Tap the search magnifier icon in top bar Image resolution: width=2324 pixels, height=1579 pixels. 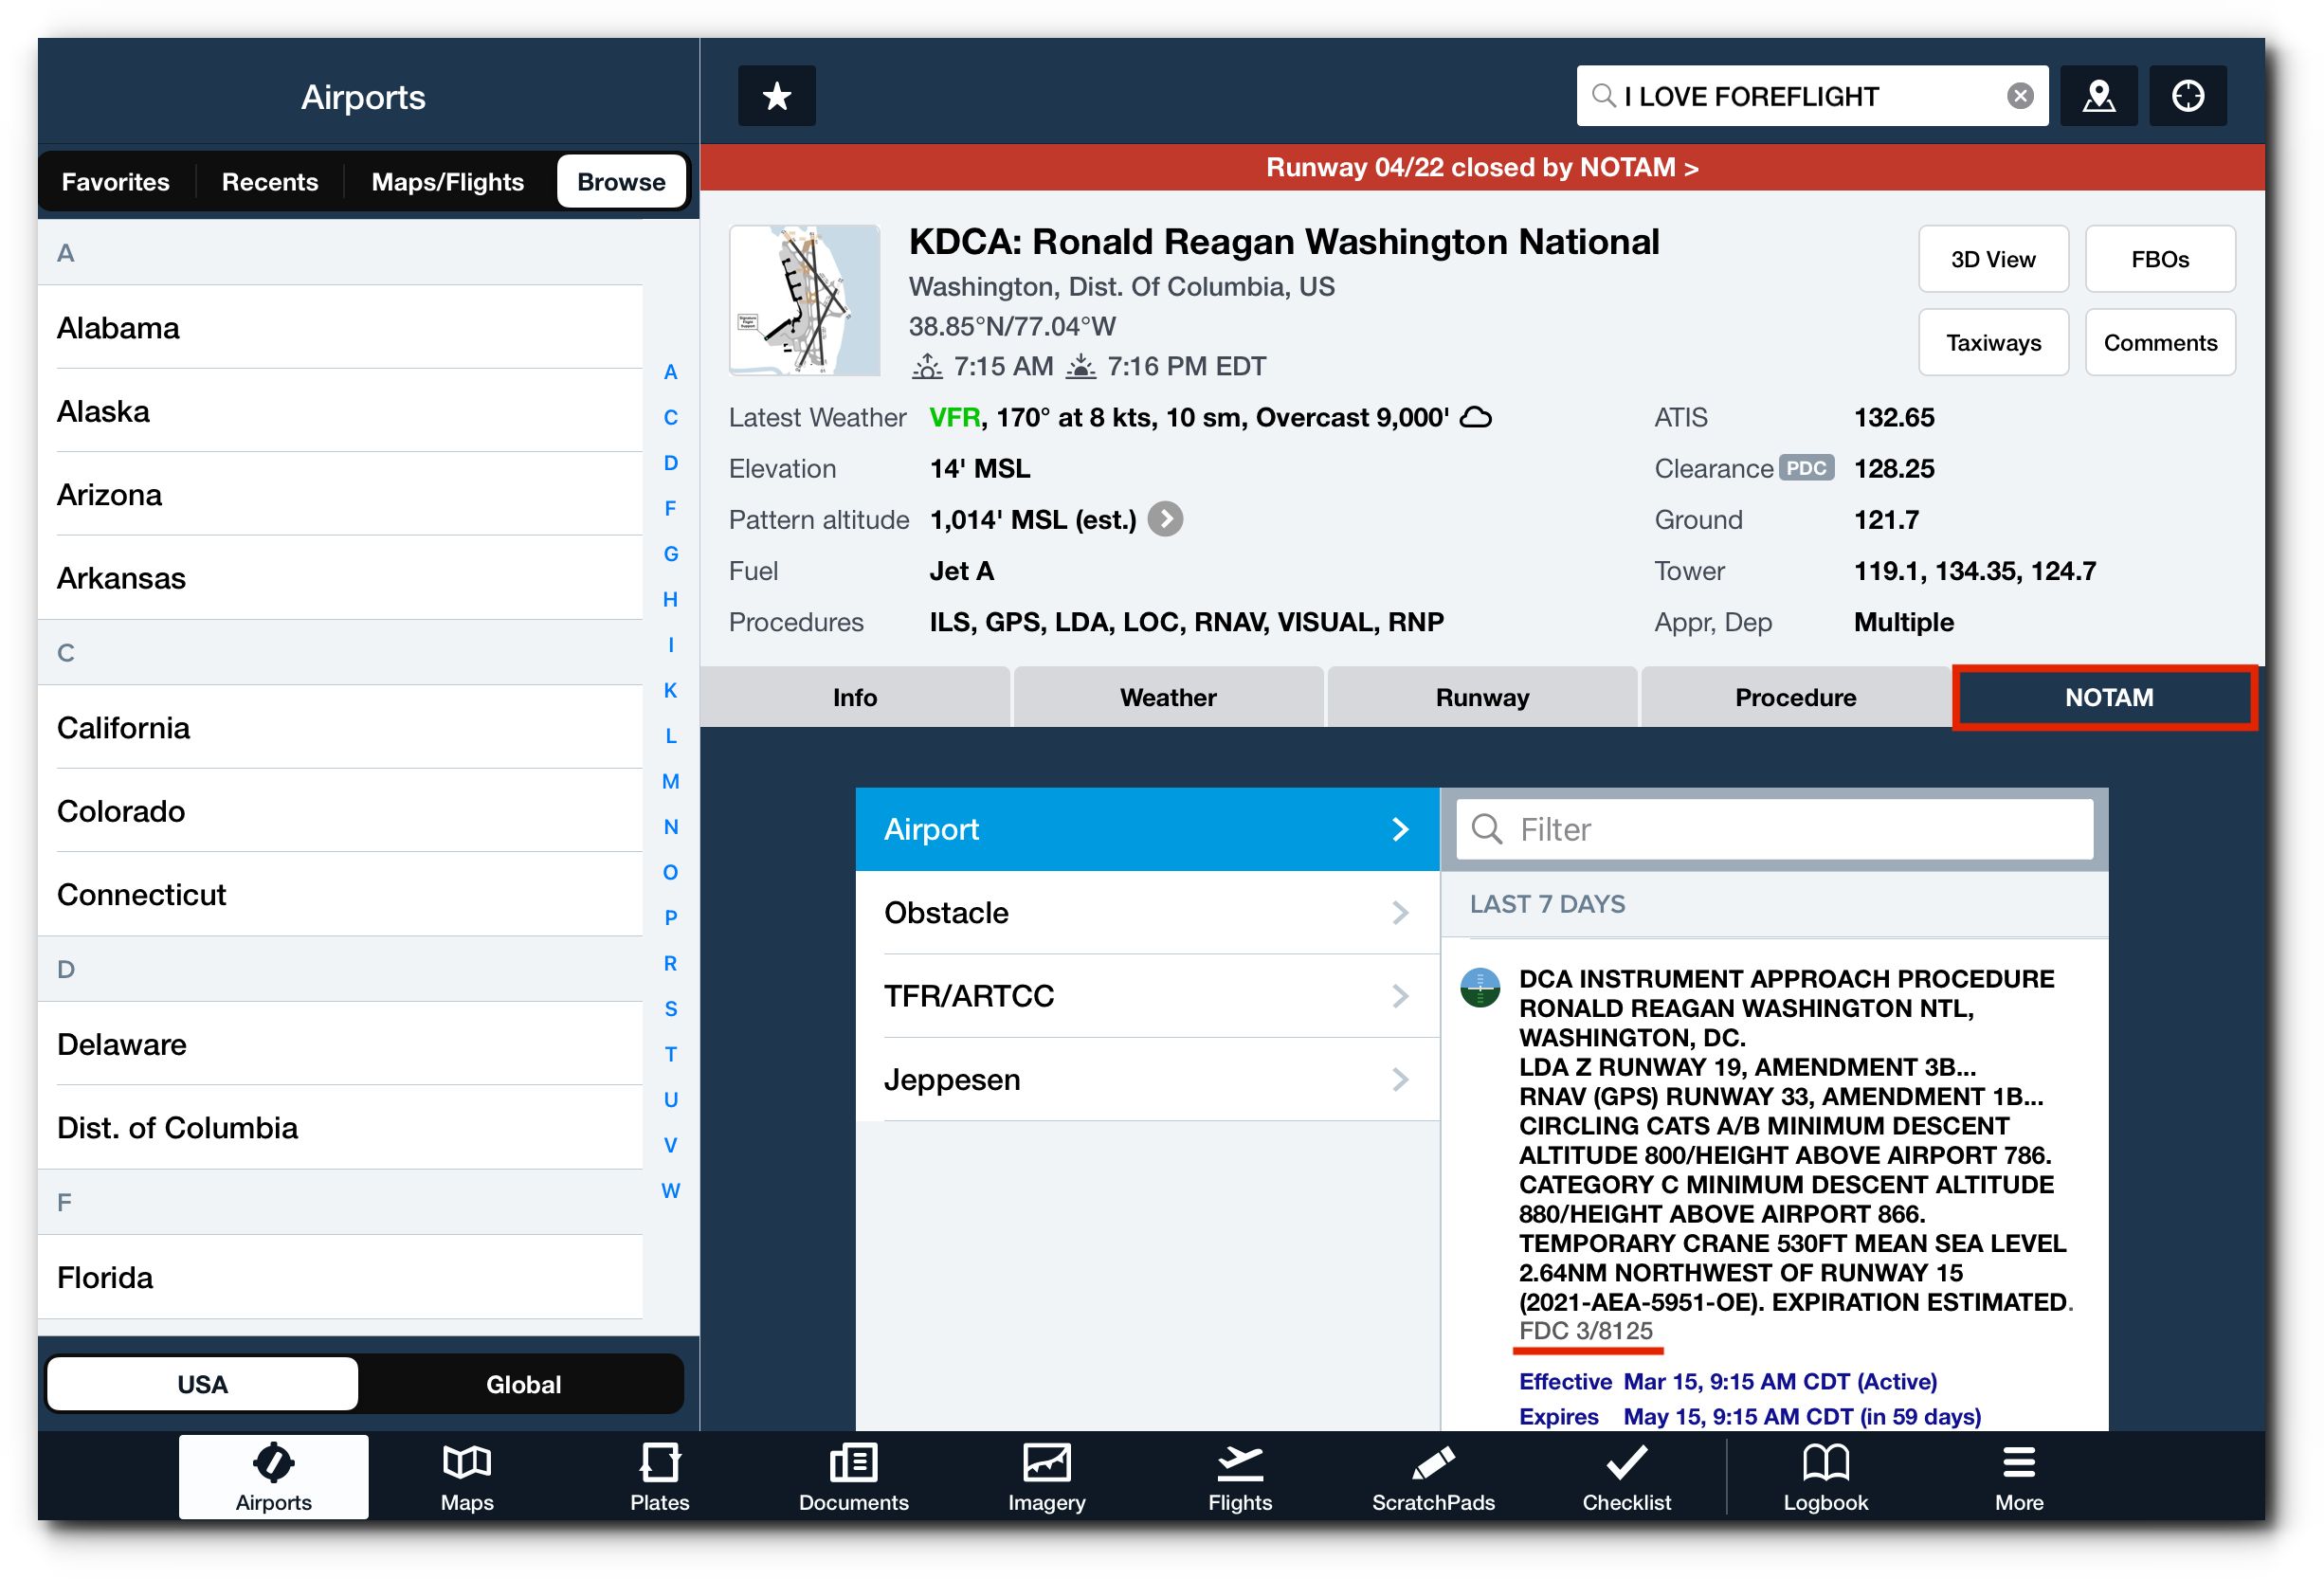[x=1603, y=96]
